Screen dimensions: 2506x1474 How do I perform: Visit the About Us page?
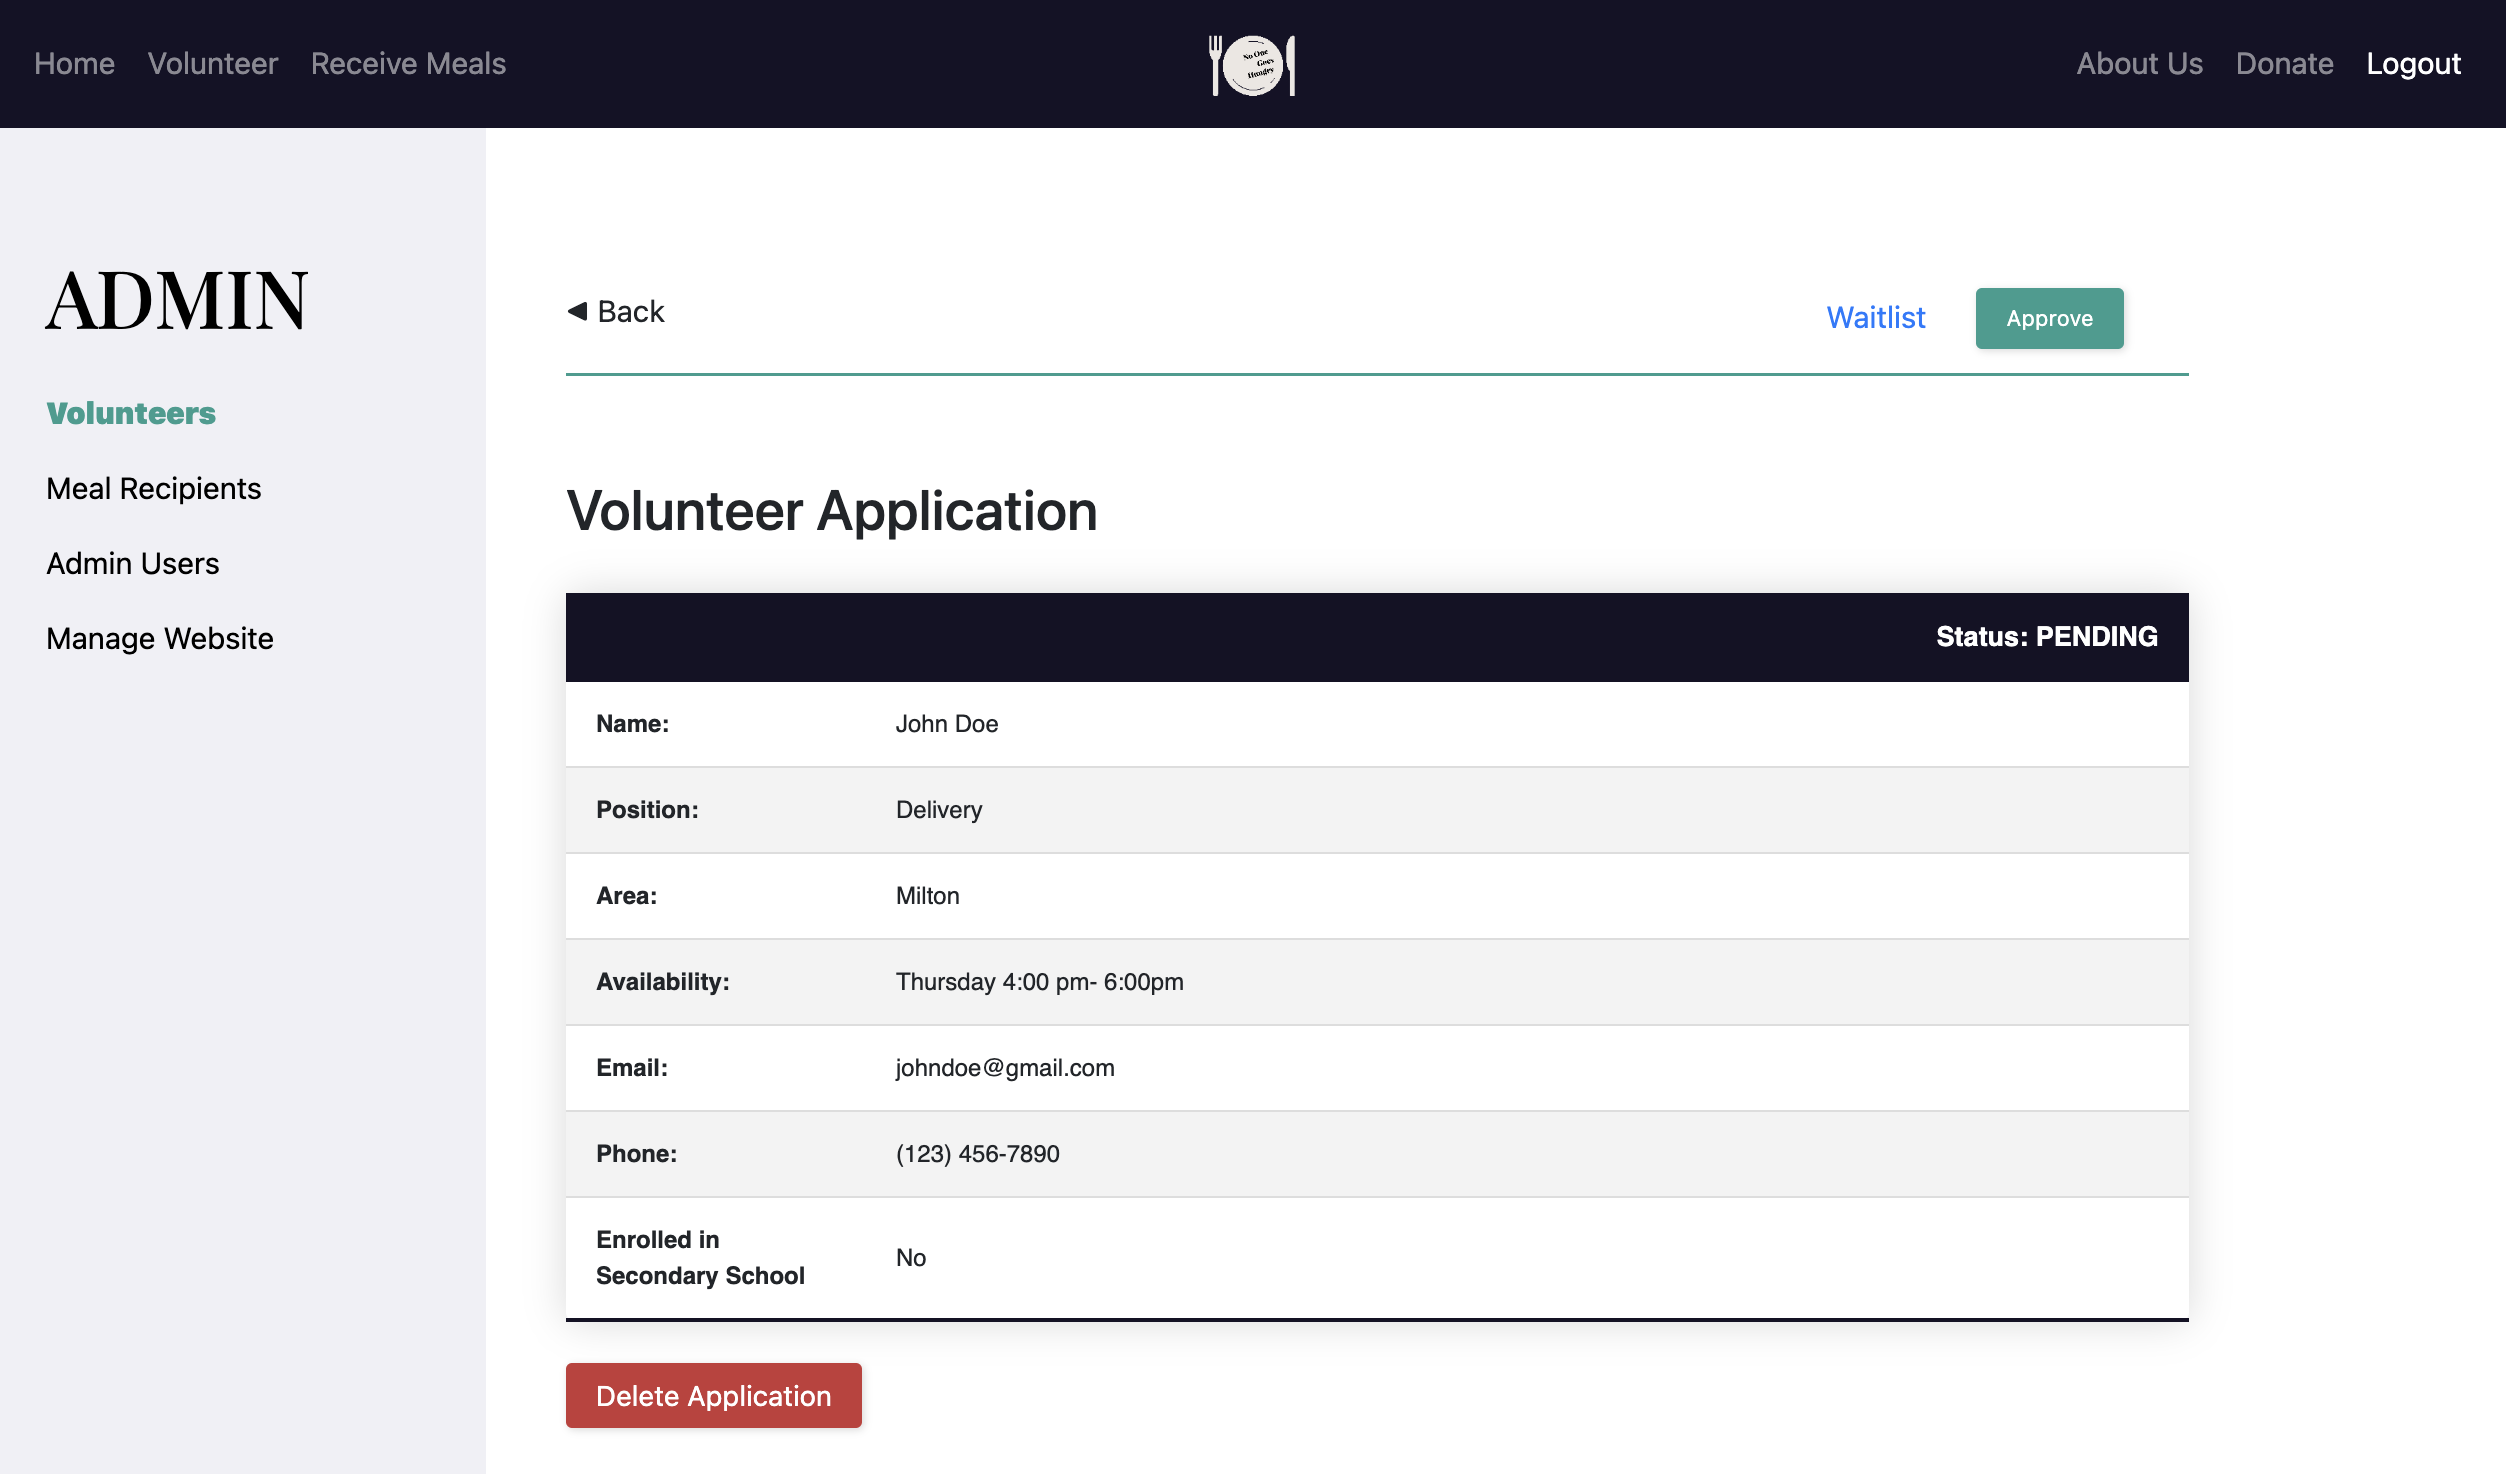2139,64
